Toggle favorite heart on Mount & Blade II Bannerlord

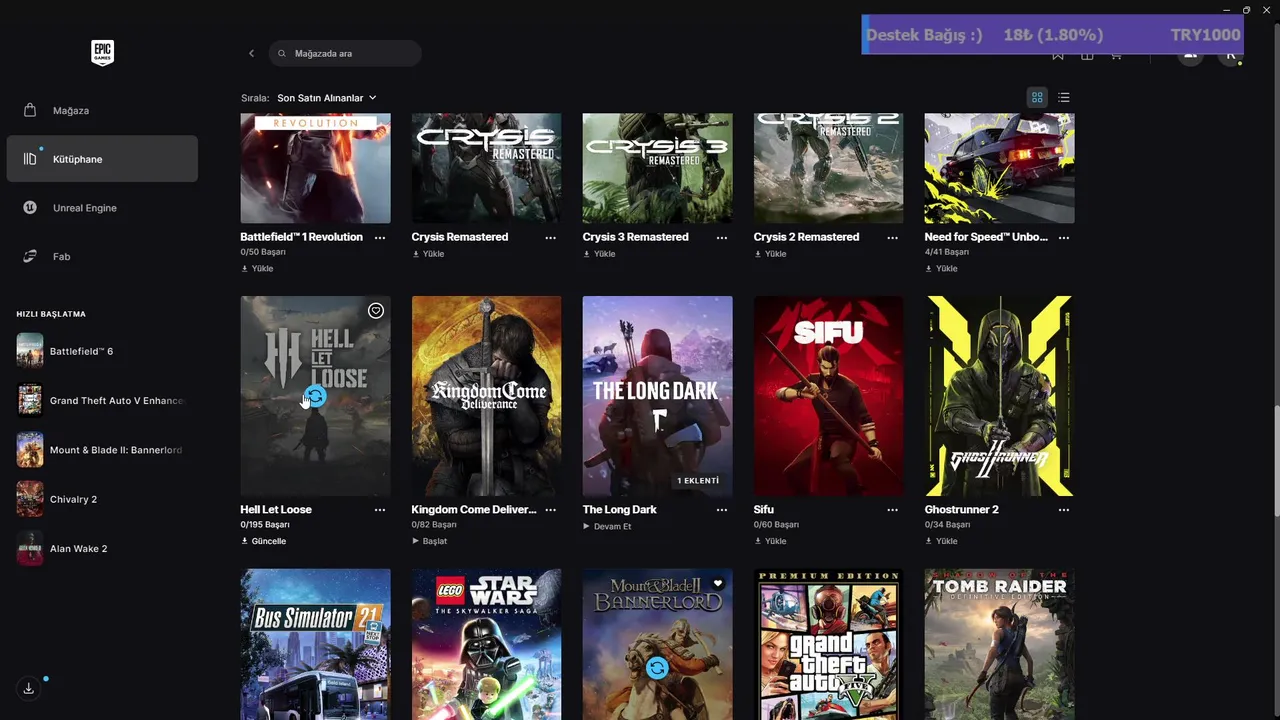718,584
